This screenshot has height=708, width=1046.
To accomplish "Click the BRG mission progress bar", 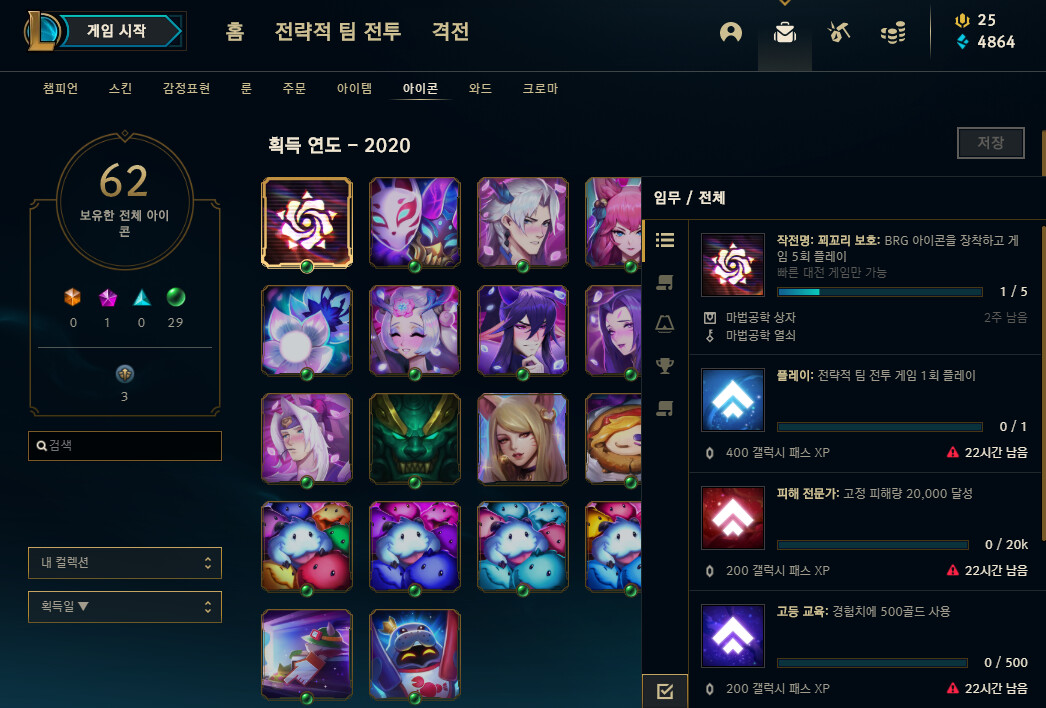I will coord(879,292).
